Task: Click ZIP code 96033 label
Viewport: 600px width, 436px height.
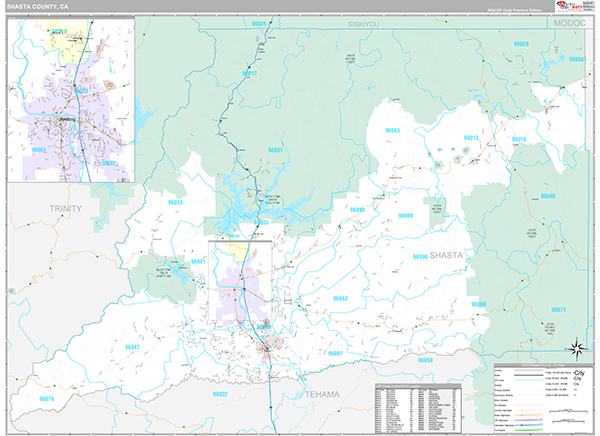Action: [175, 202]
